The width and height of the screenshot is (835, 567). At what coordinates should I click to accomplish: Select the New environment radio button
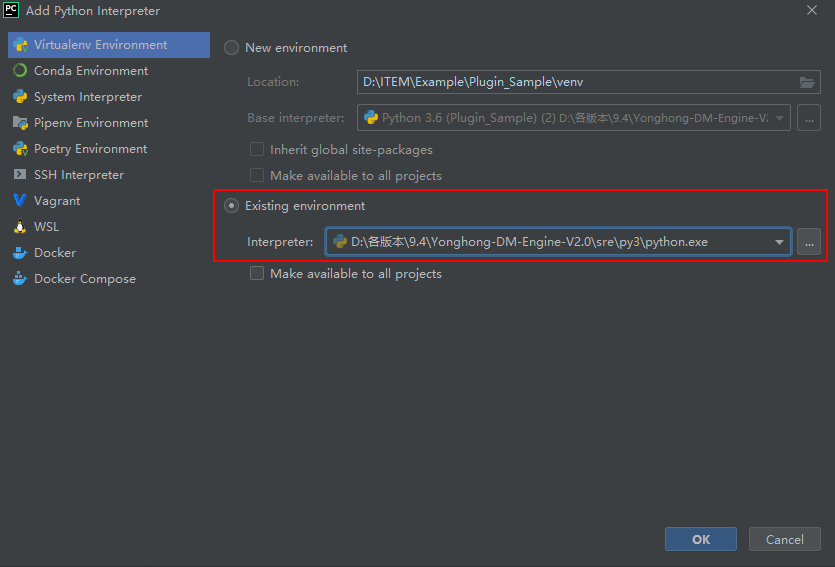pos(232,48)
